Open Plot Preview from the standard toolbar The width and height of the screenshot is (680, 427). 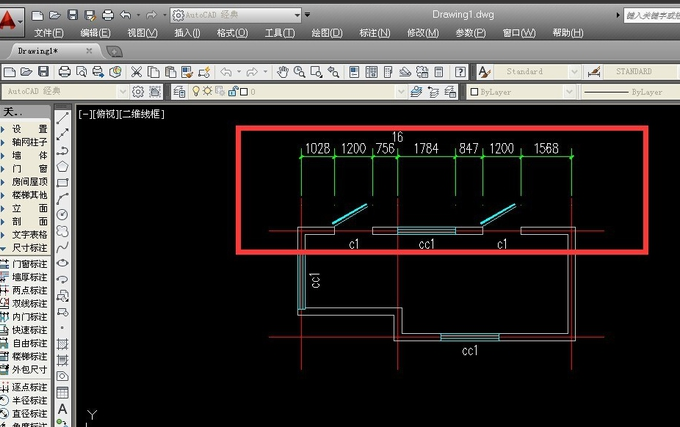coord(82,72)
